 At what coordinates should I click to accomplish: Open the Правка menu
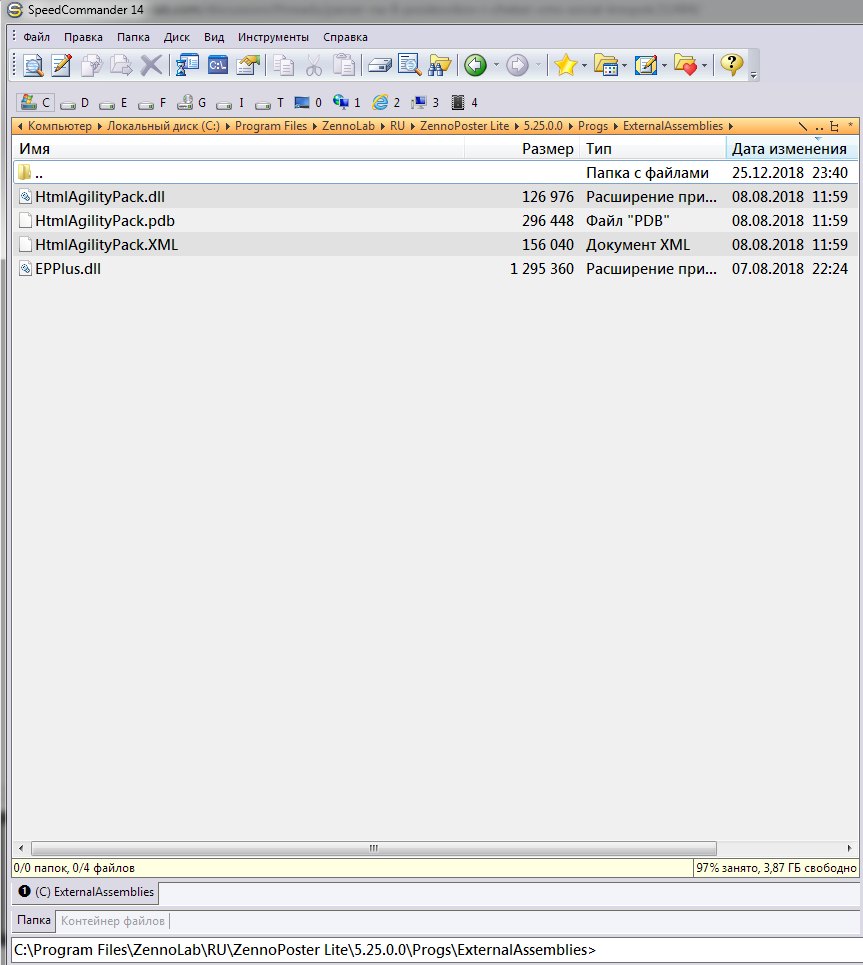pos(83,37)
